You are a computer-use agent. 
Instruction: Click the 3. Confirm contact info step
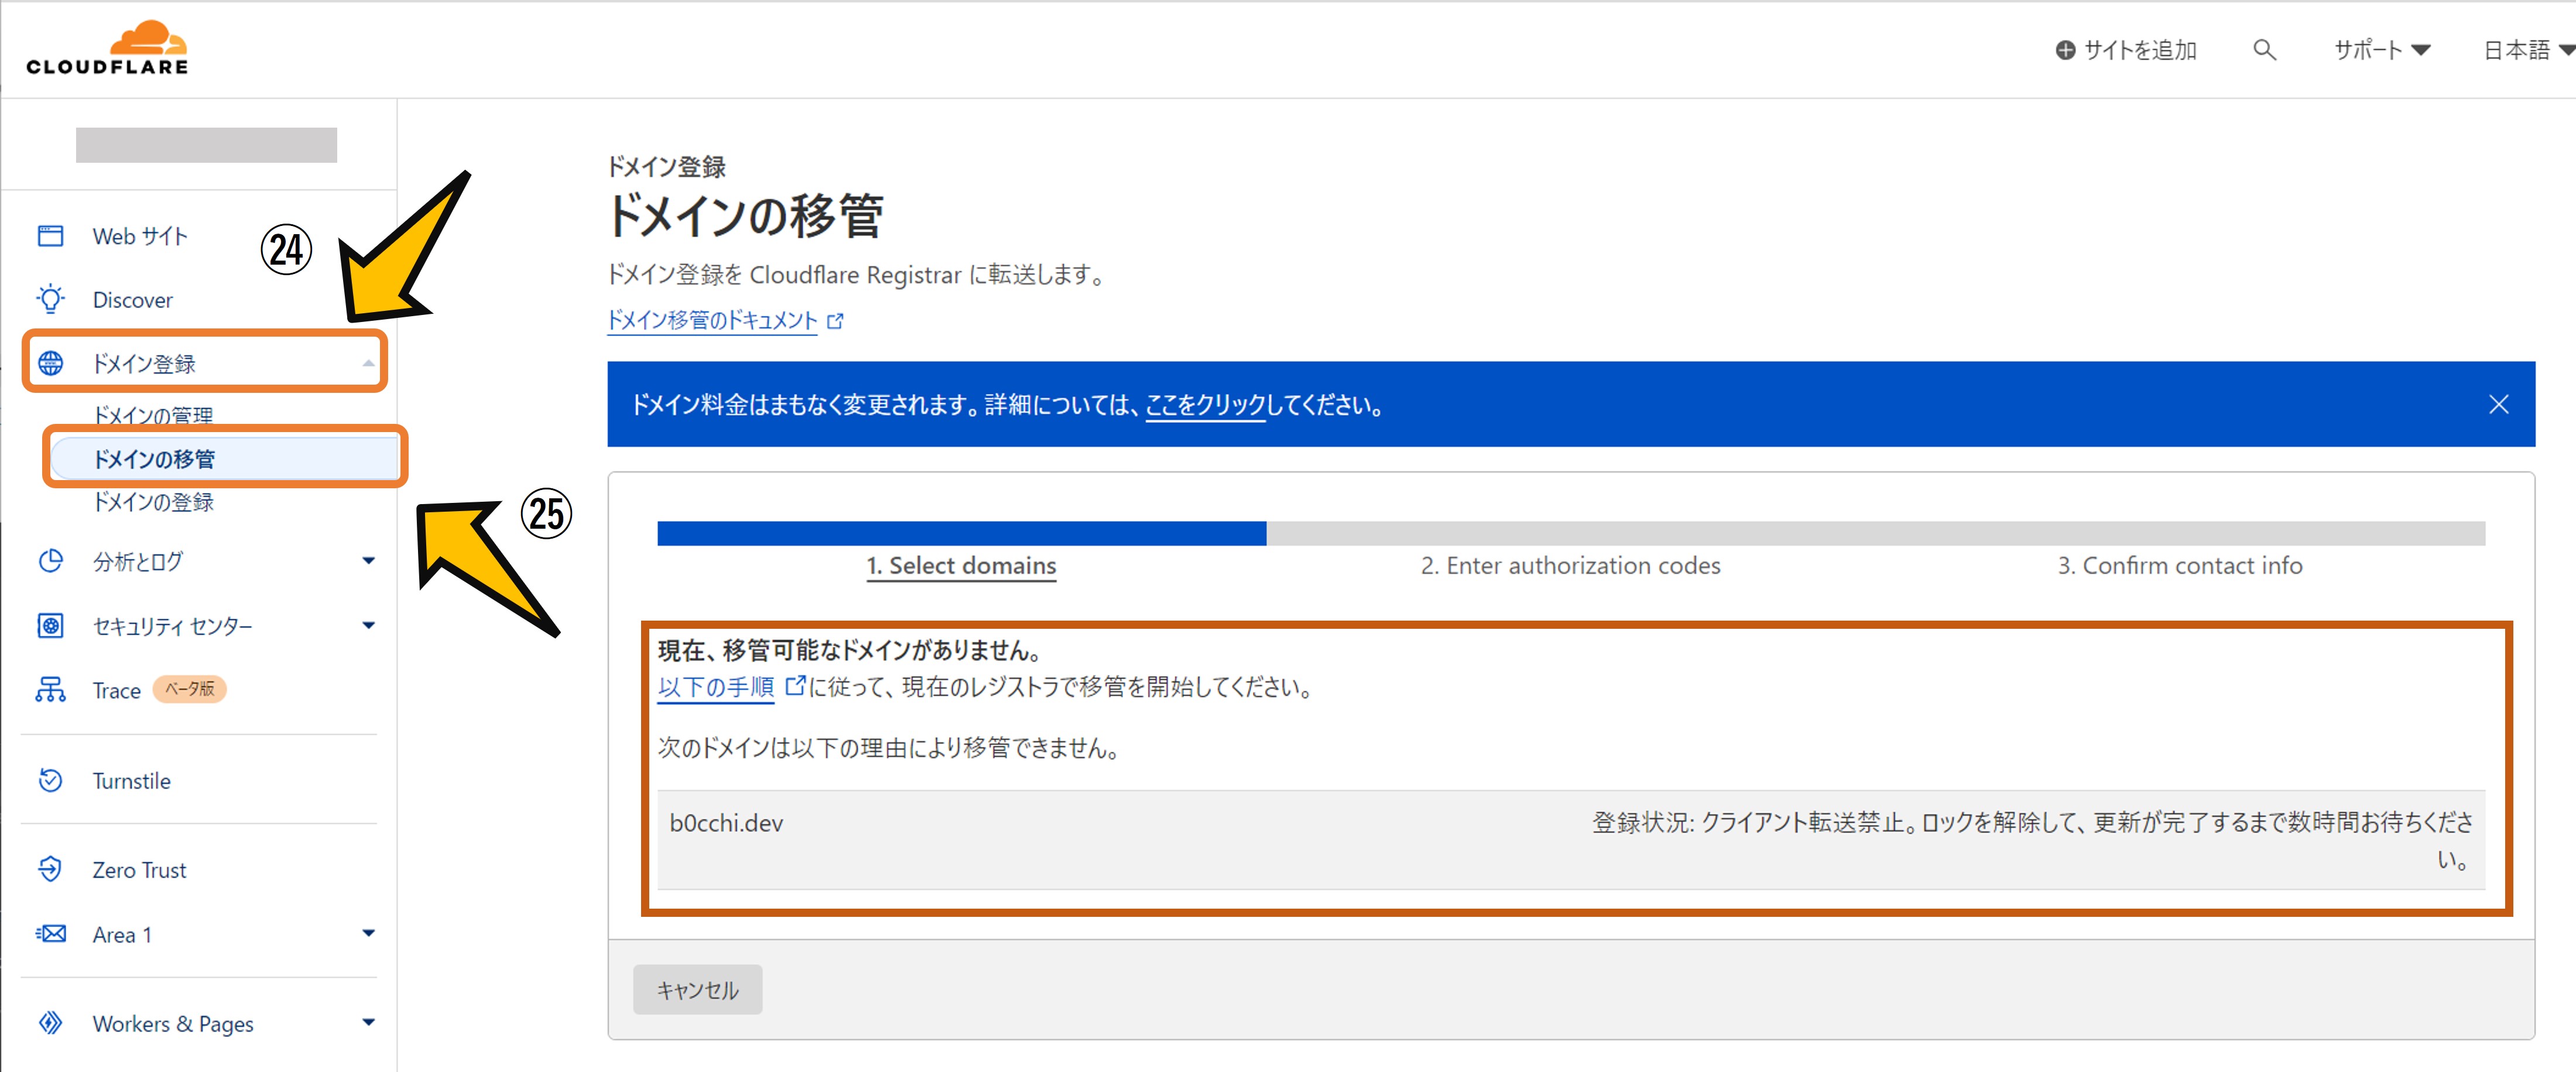[2179, 566]
